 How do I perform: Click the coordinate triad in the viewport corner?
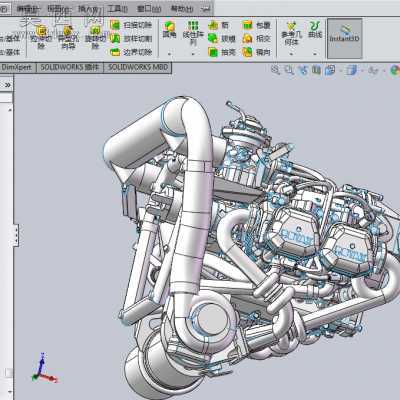(43, 369)
